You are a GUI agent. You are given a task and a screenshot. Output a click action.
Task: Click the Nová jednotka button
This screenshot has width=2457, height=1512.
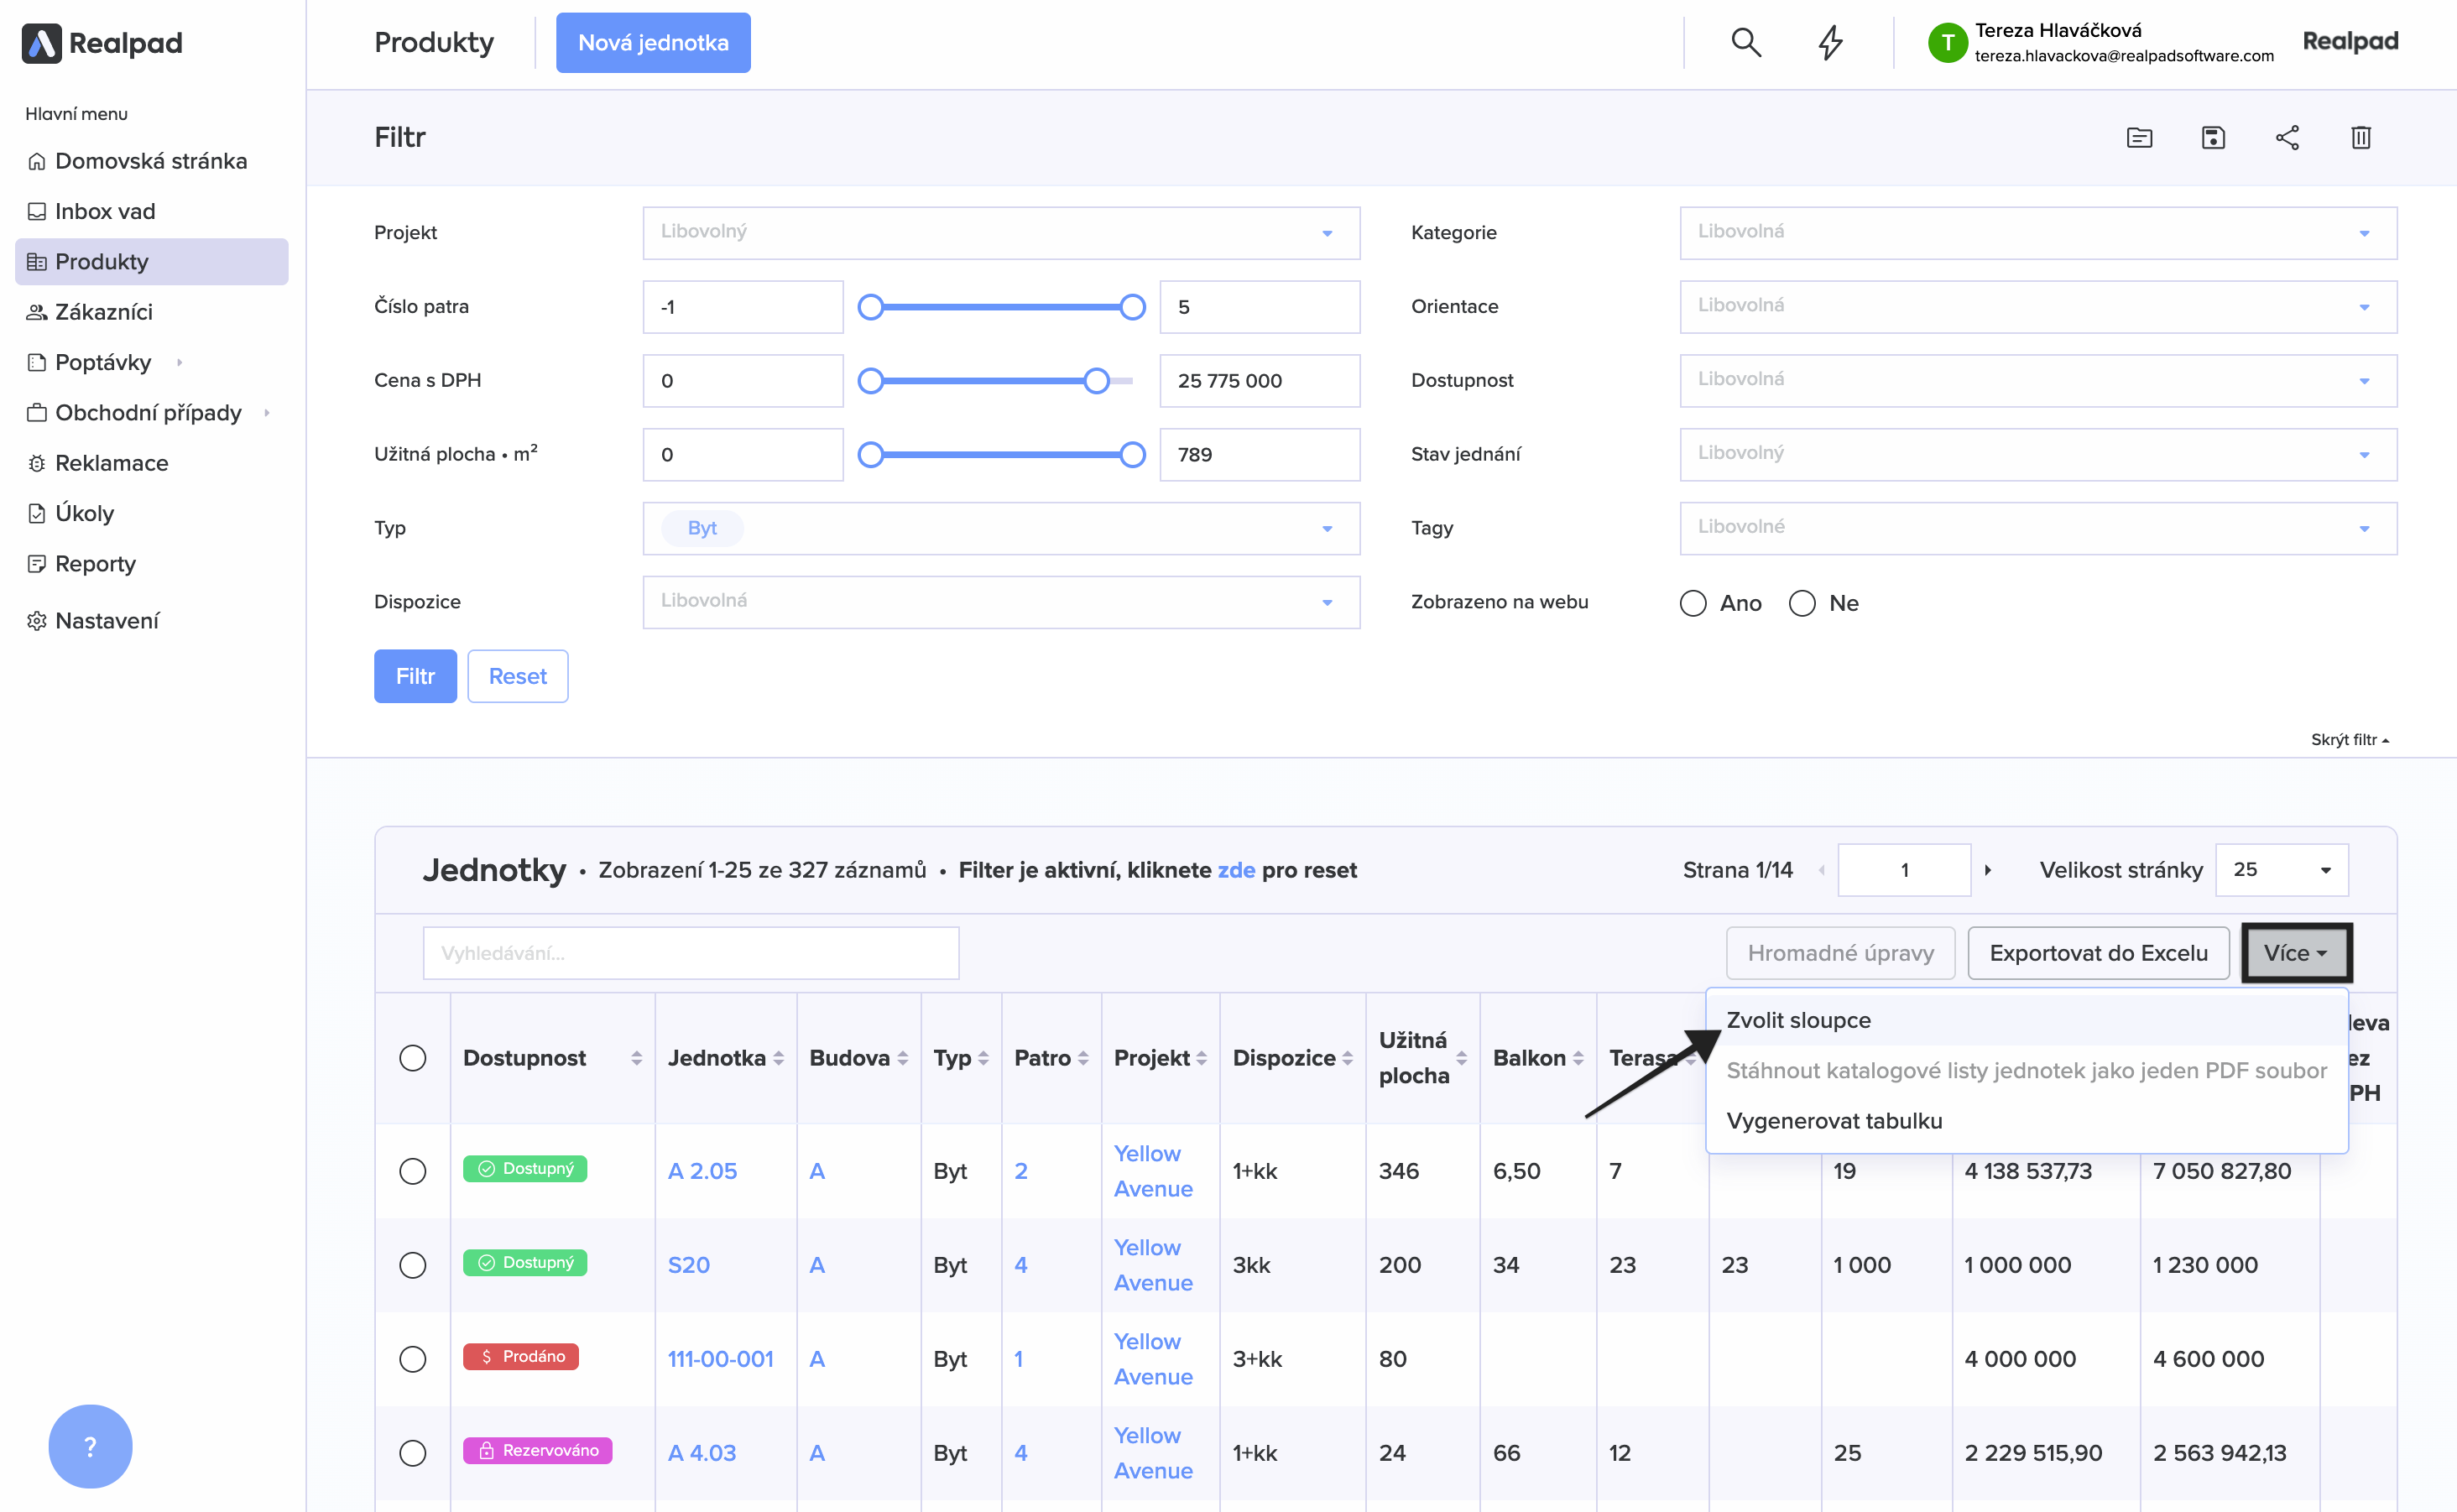(x=653, y=43)
